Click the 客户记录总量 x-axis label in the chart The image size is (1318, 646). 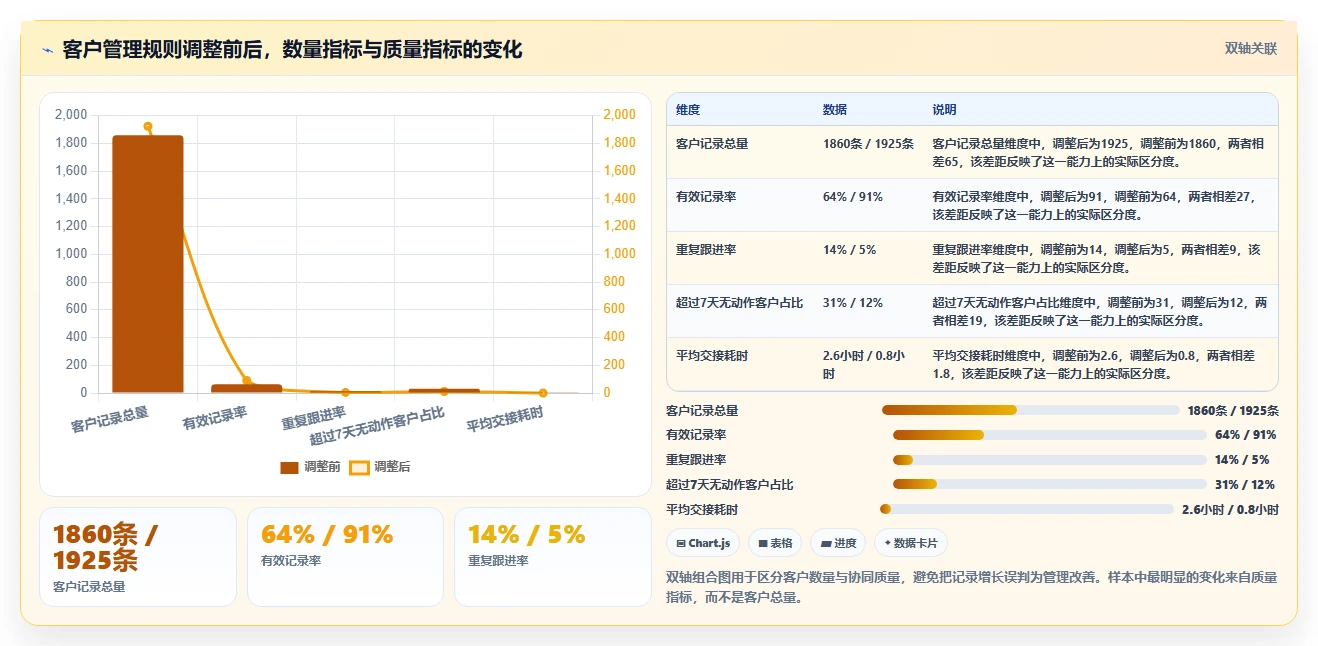109,420
